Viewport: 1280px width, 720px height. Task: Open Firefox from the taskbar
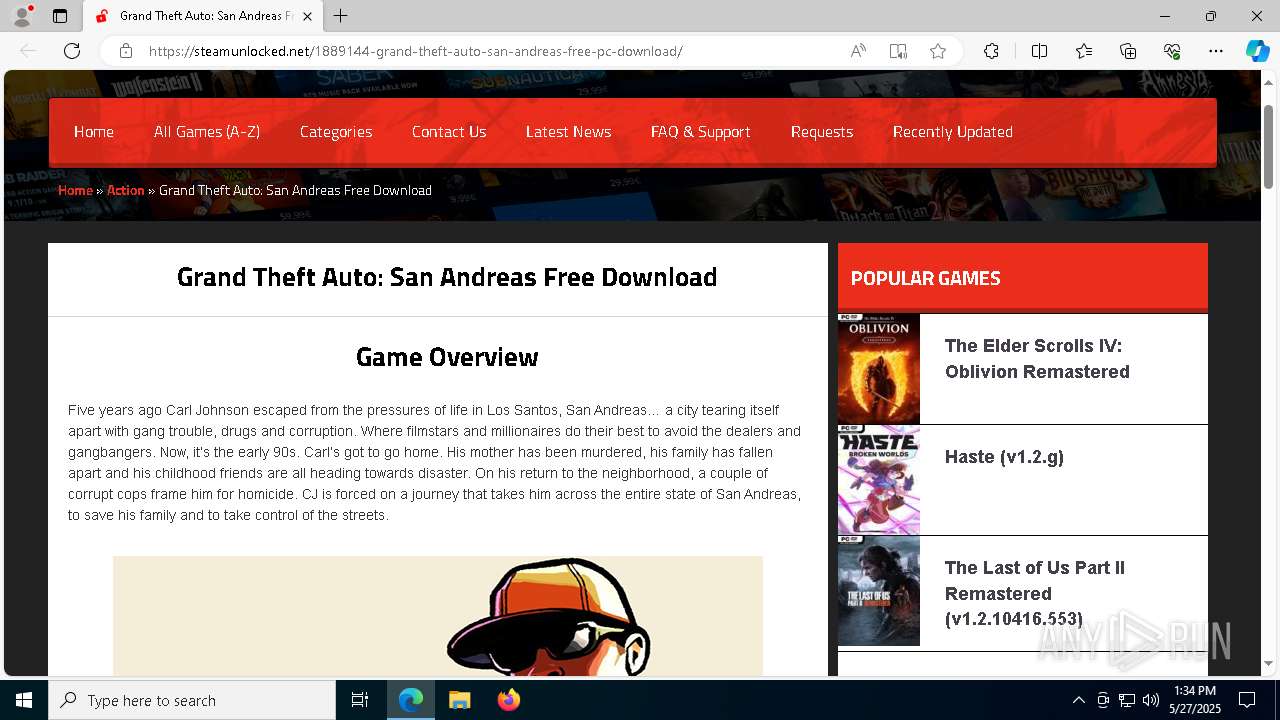(x=508, y=700)
